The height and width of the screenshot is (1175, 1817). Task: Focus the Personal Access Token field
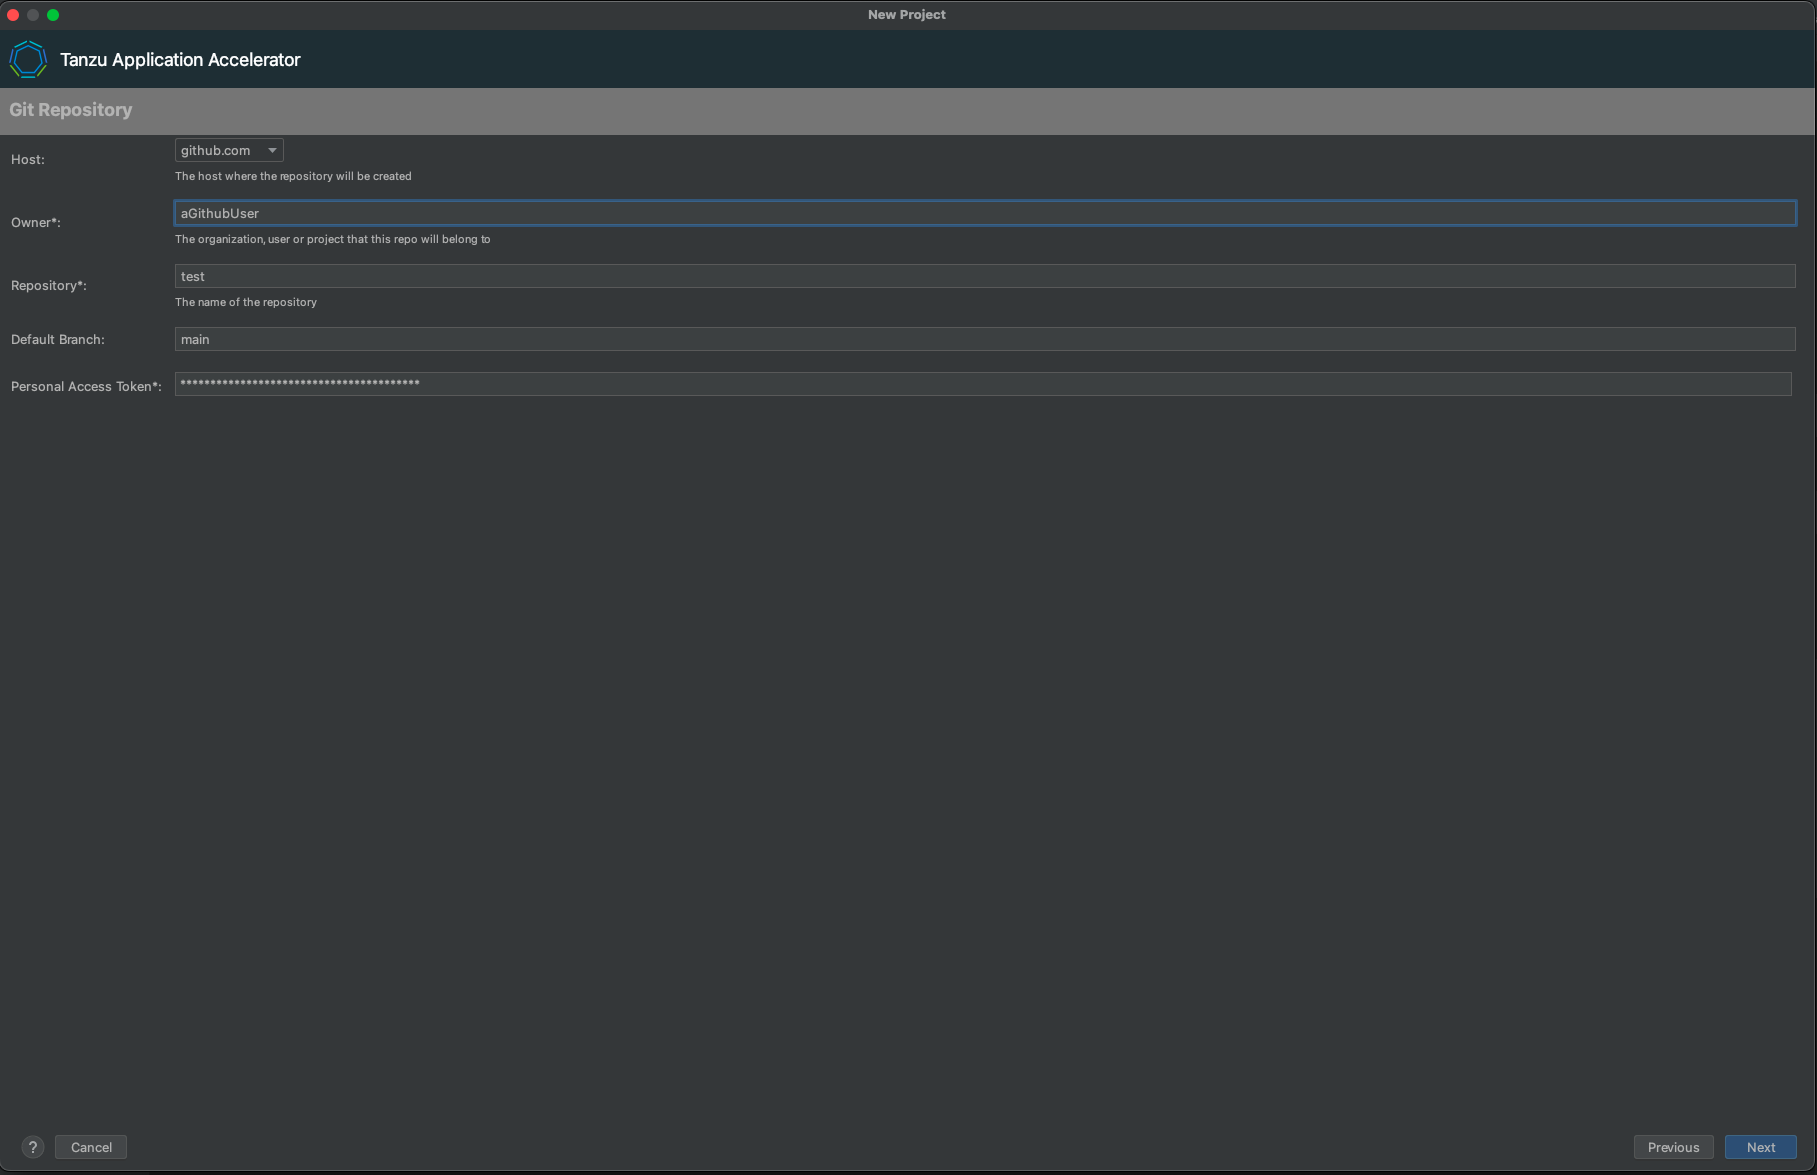(983, 384)
